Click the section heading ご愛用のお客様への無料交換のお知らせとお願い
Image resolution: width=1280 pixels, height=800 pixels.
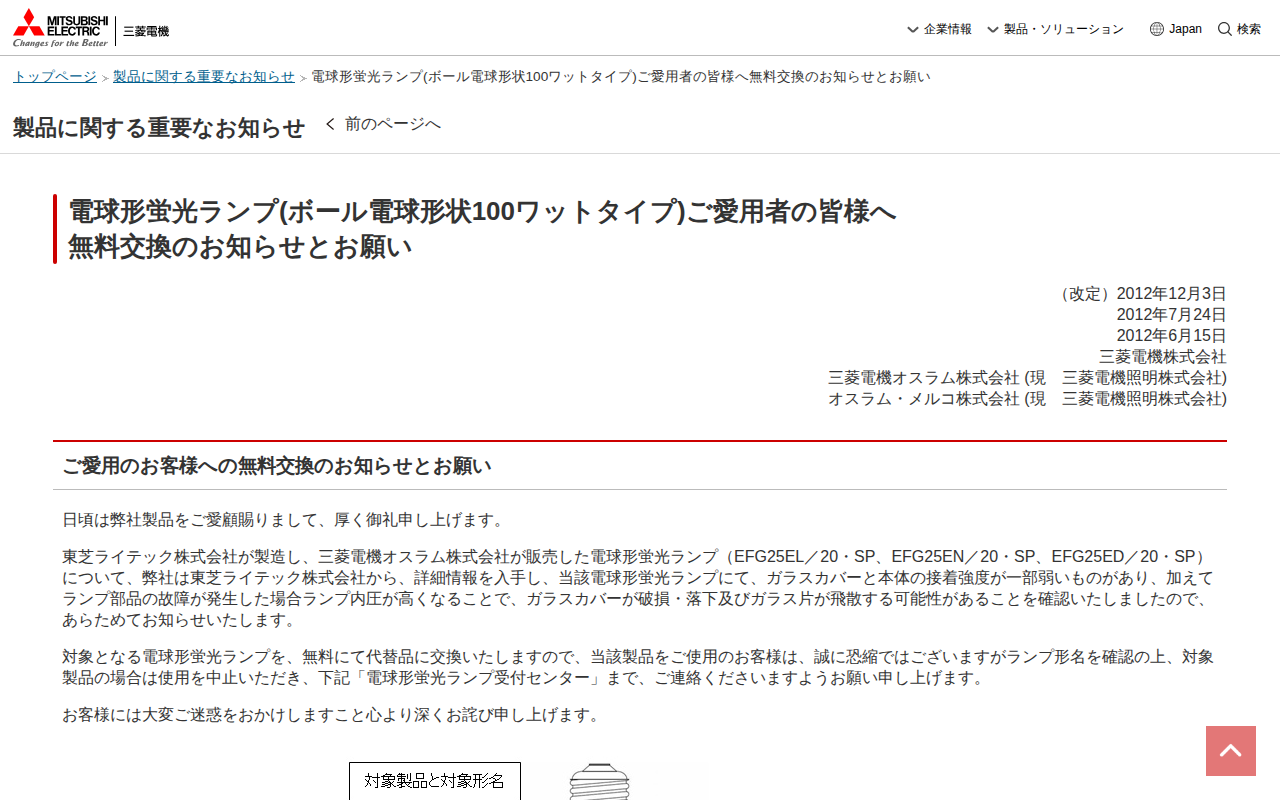click(277, 466)
